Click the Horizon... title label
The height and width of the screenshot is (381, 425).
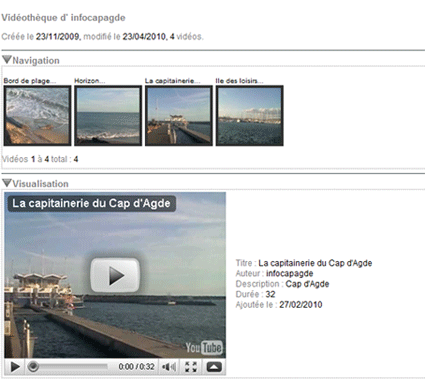[90, 81]
